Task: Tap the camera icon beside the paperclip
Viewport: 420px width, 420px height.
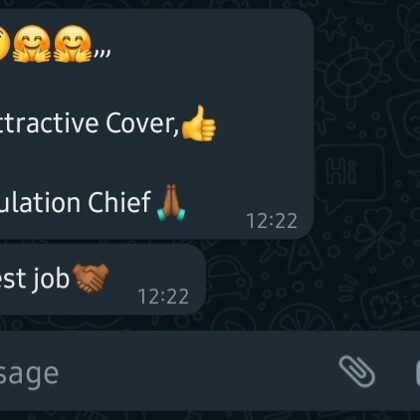Action: click(418, 373)
